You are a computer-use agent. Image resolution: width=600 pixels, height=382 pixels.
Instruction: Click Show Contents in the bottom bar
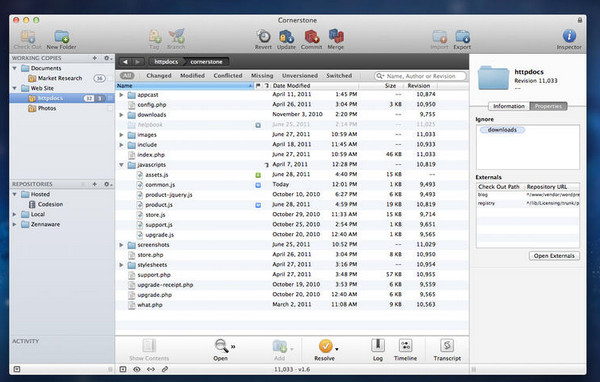149,346
